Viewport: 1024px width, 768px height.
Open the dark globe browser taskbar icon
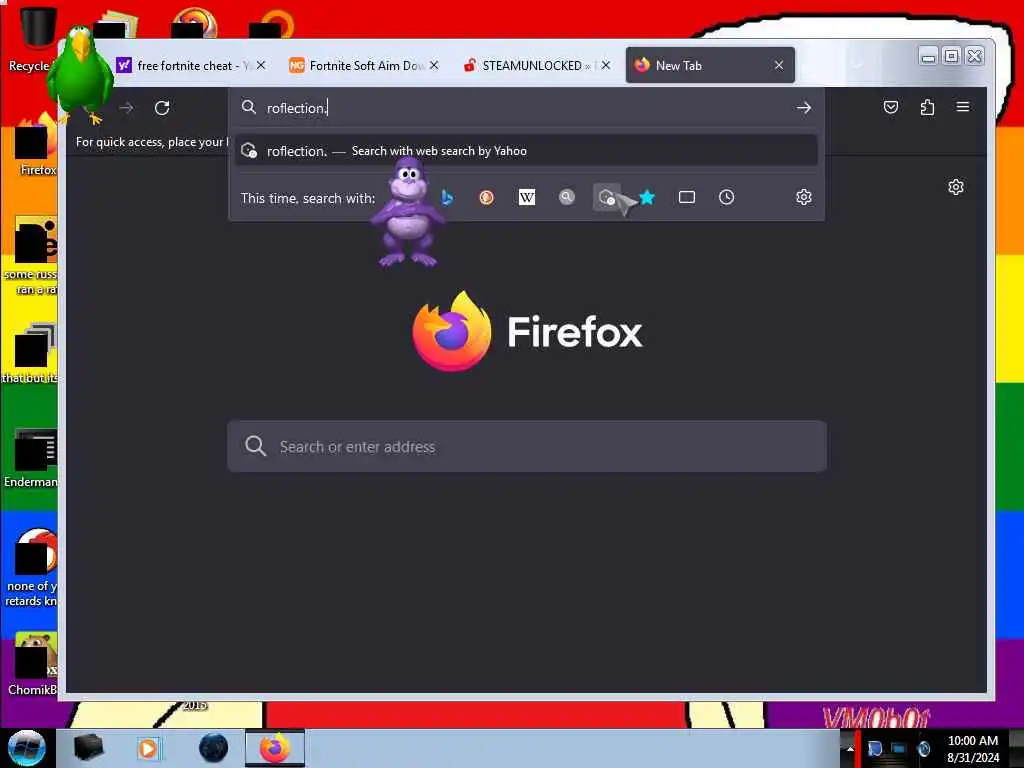[x=213, y=748]
